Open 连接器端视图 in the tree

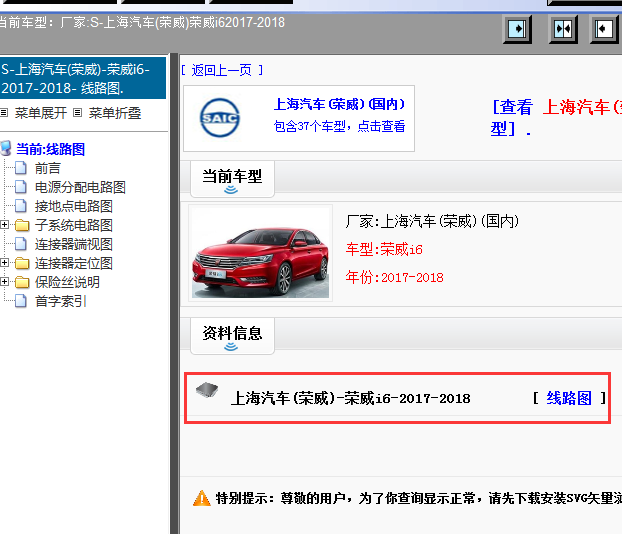coord(74,244)
